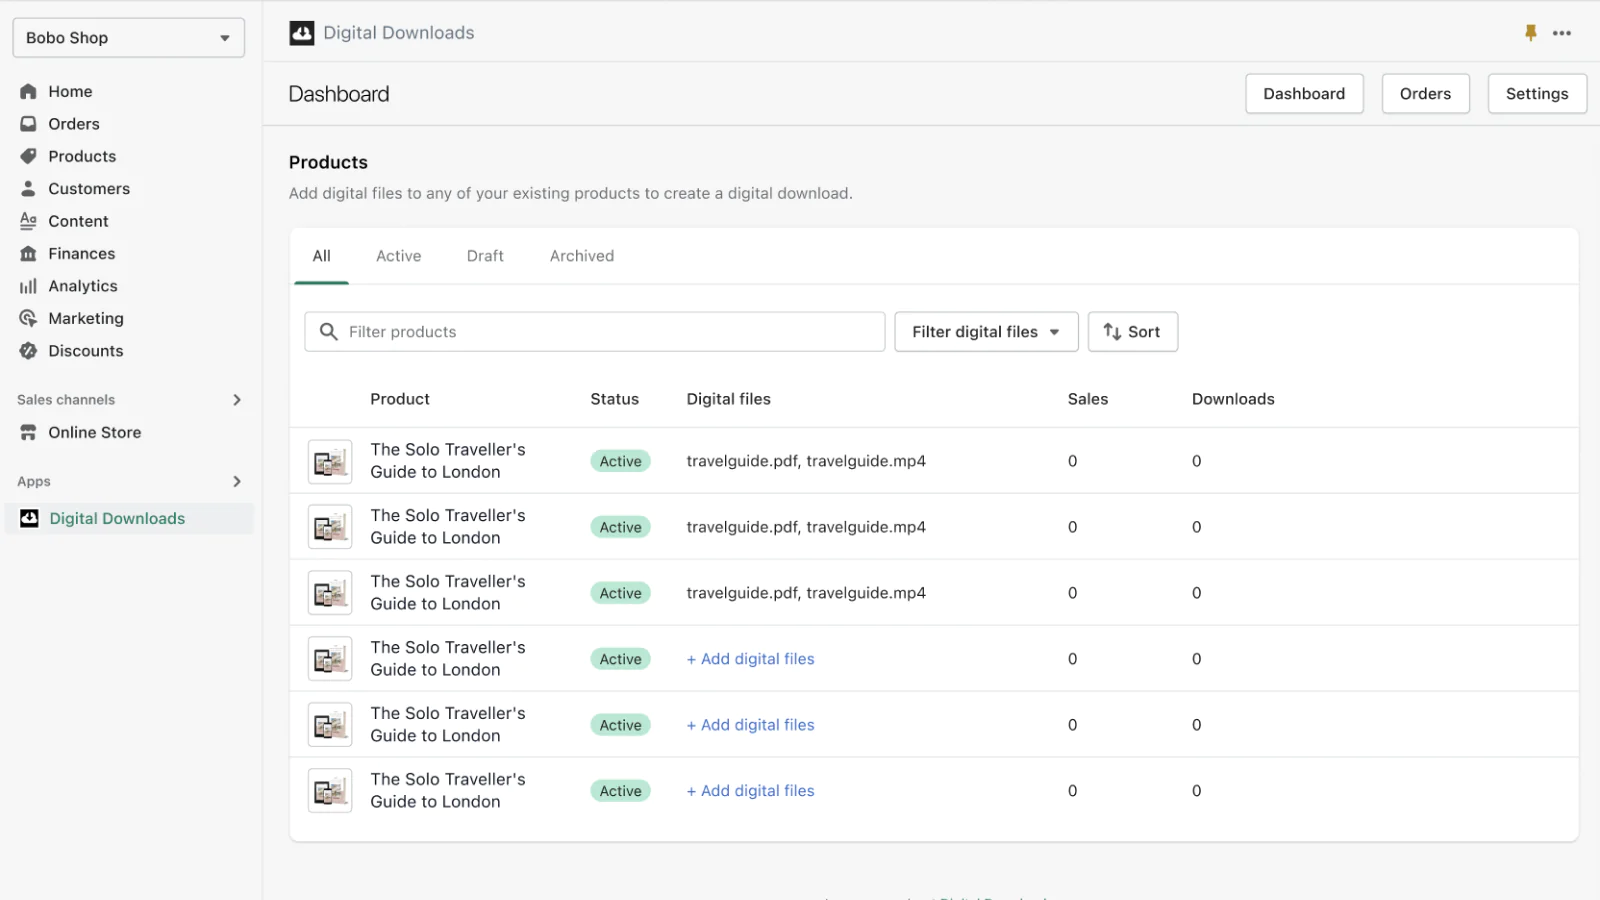
Task: Open Customers via the person icon
Action: pyautogui.click(x=28, y=189)
